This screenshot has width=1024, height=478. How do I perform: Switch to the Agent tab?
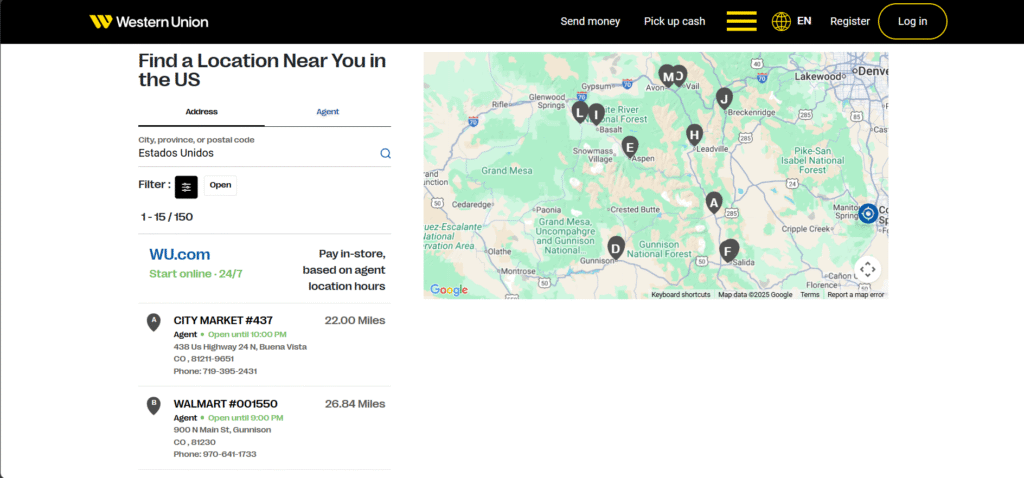pyautogui.click(x=327, y=112)
